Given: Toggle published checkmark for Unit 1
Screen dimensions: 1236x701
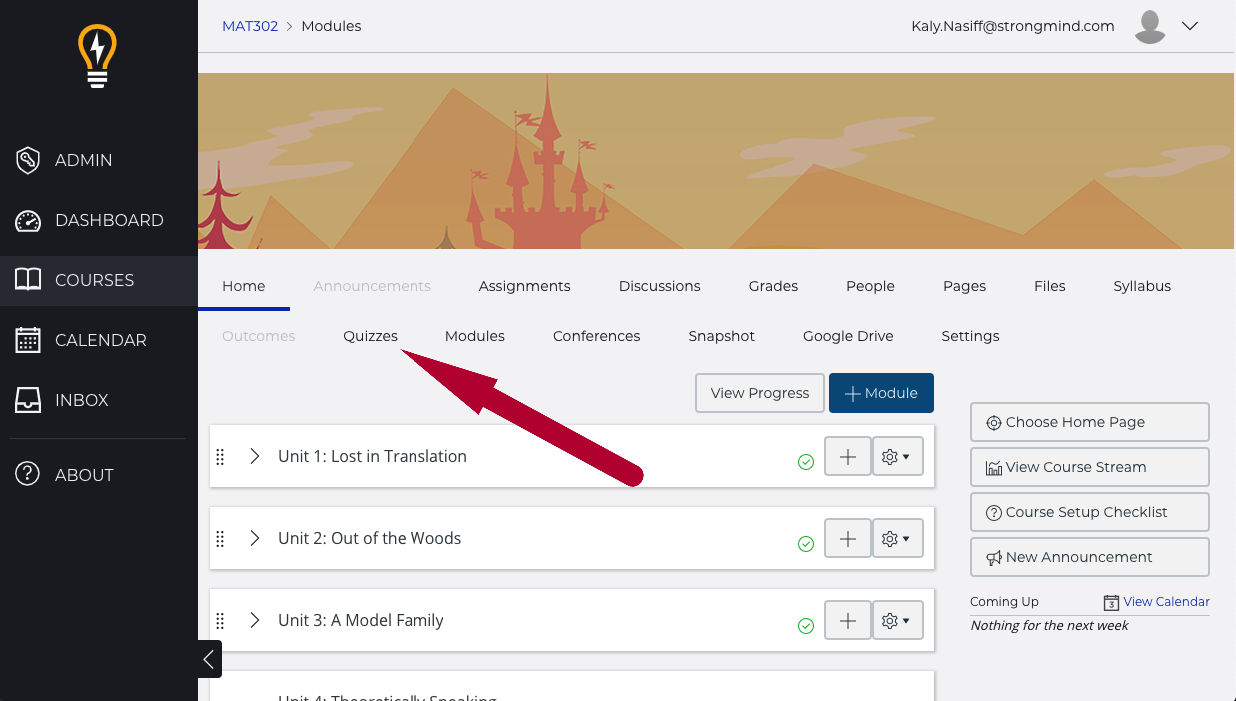Looking at the screenshot, I should (805, 462).
